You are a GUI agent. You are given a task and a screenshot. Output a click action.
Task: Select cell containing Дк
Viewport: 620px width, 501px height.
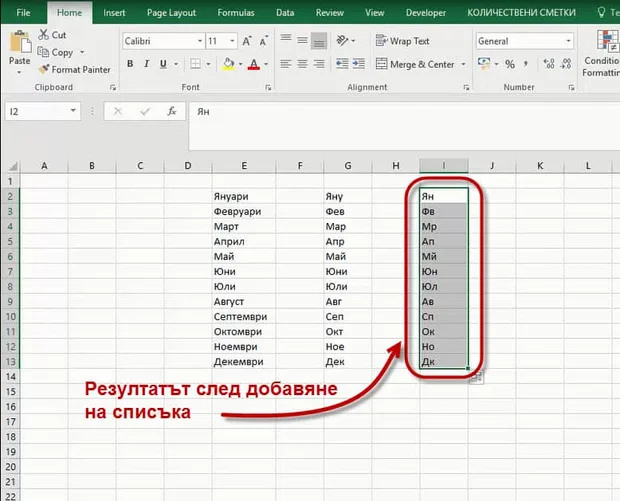pos(444,362)
